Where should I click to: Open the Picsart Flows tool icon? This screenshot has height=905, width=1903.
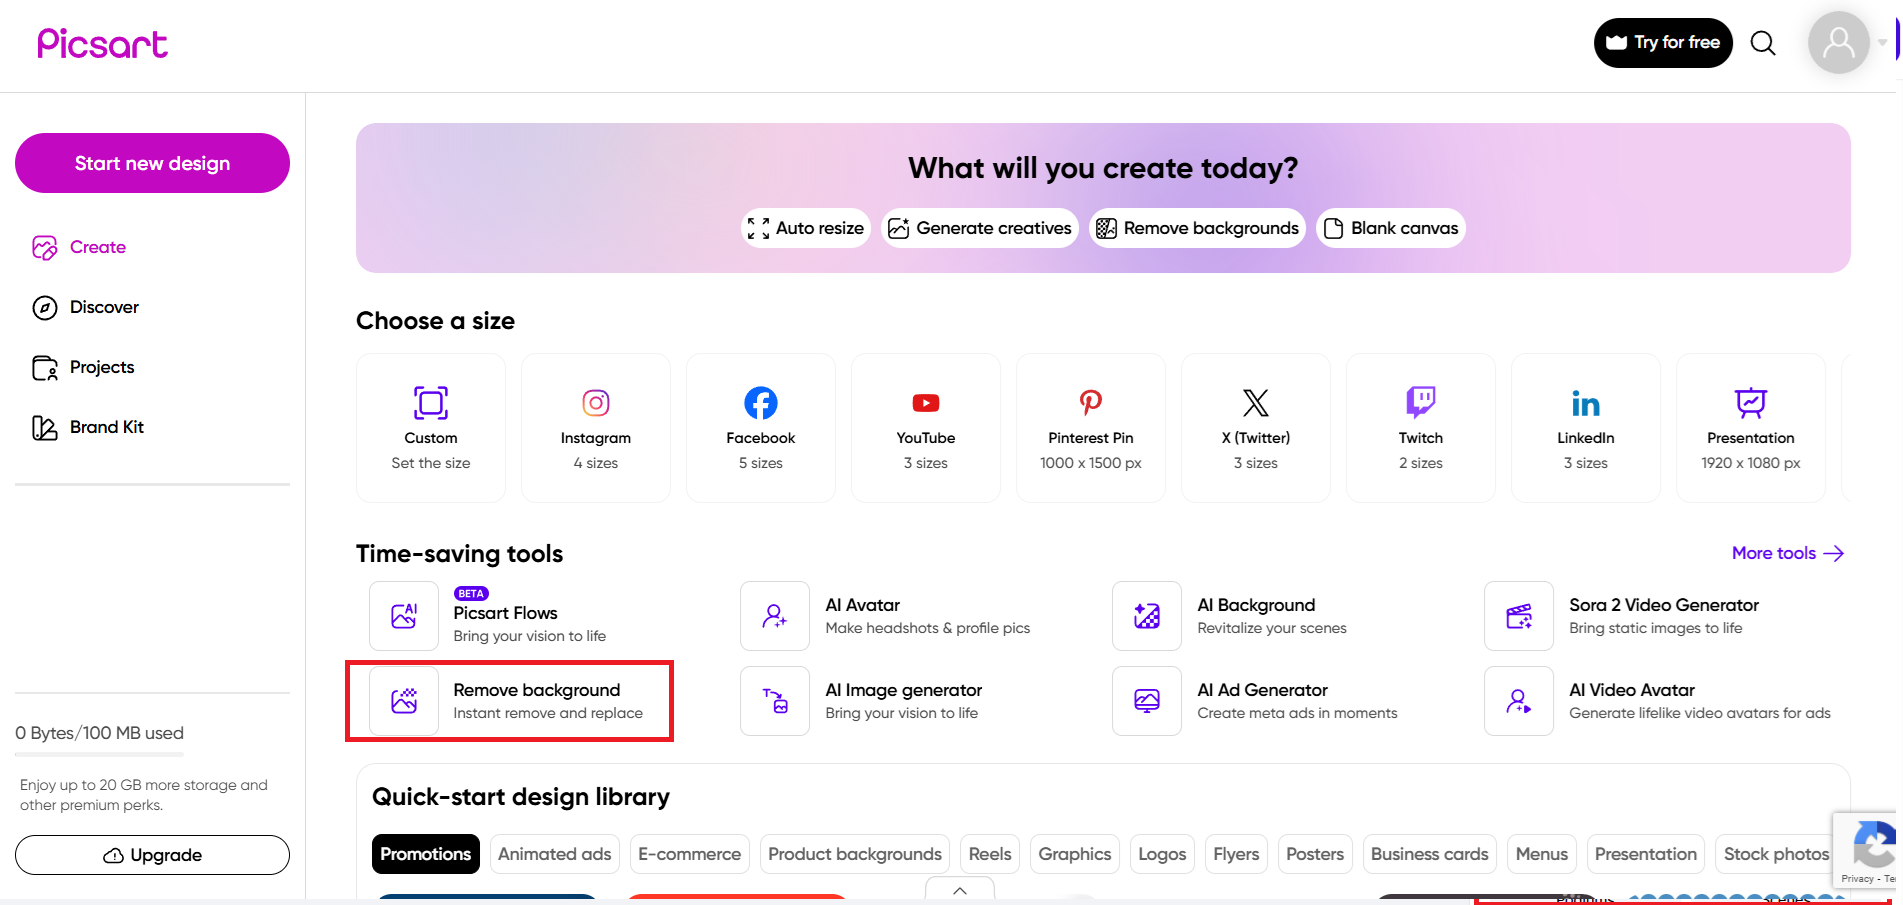404,616
